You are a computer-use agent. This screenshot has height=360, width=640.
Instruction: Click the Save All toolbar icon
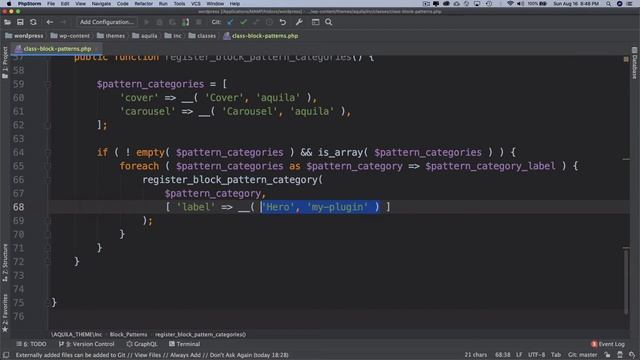[x=20, y=22]
